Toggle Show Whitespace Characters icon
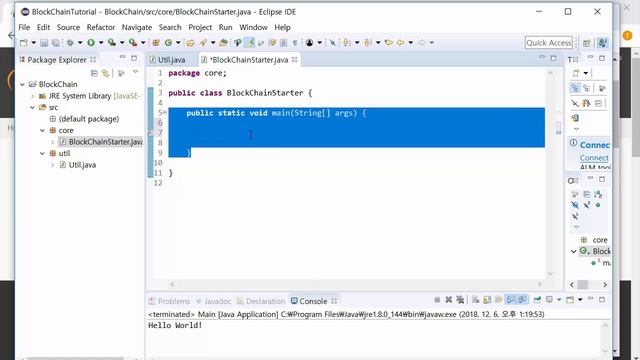640x360 pixels. click(x=295, y=42)
